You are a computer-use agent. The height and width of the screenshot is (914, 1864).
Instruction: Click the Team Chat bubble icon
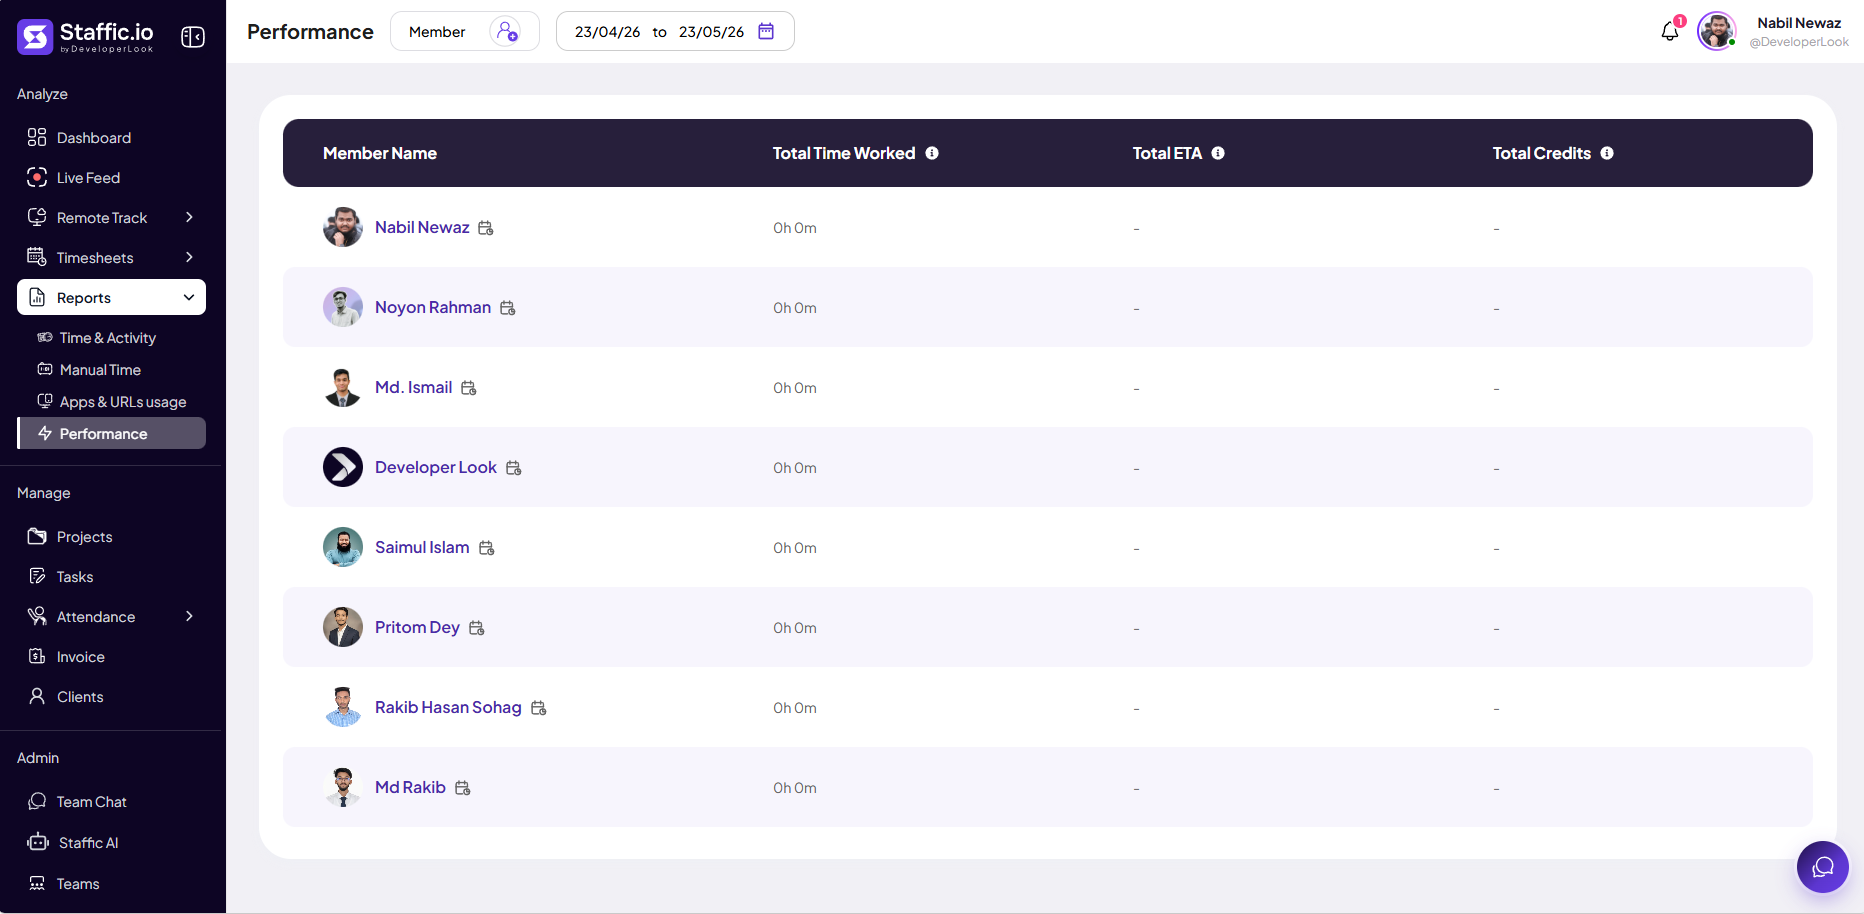point(37,801)
